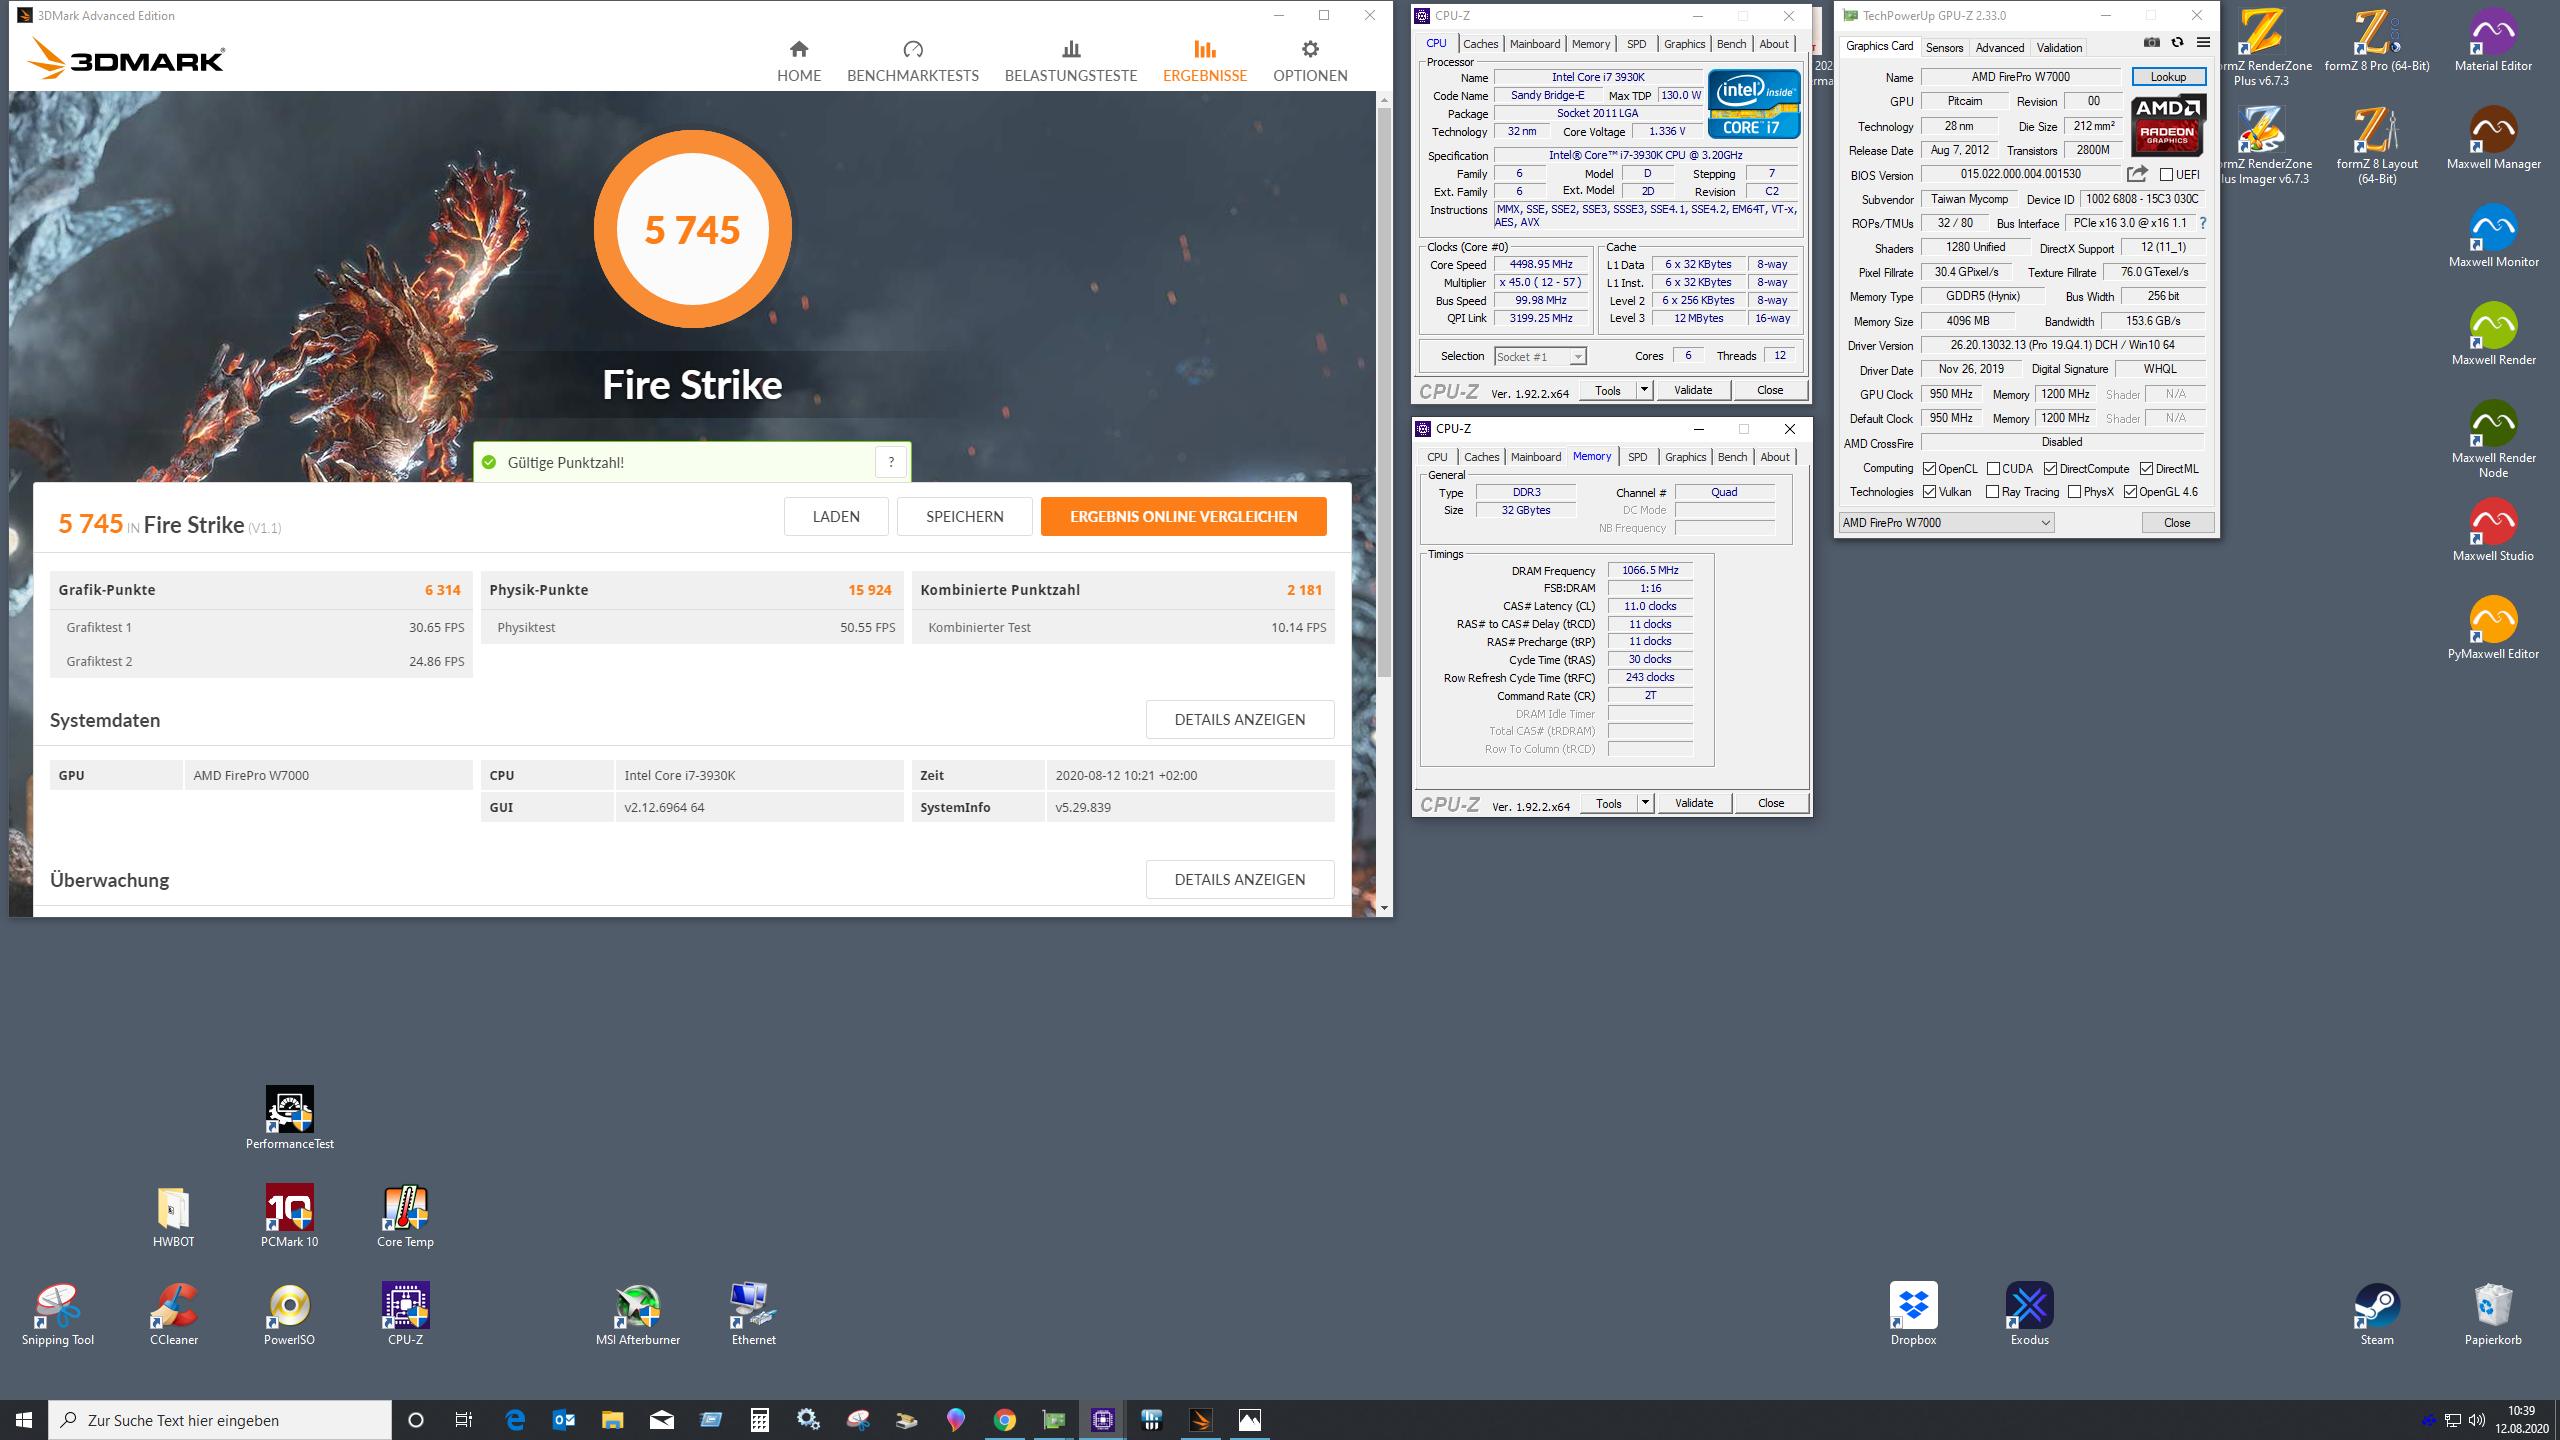Click the Laden button

click(x=836, y=517)
